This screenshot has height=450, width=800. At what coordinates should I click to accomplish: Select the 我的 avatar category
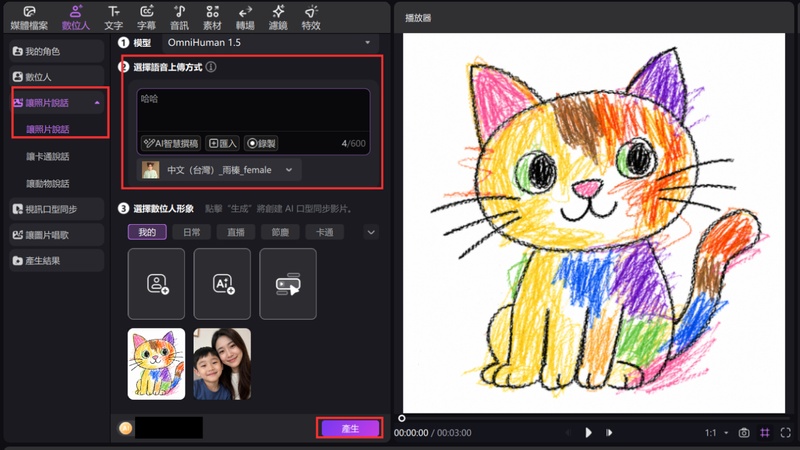pos(147,232)
